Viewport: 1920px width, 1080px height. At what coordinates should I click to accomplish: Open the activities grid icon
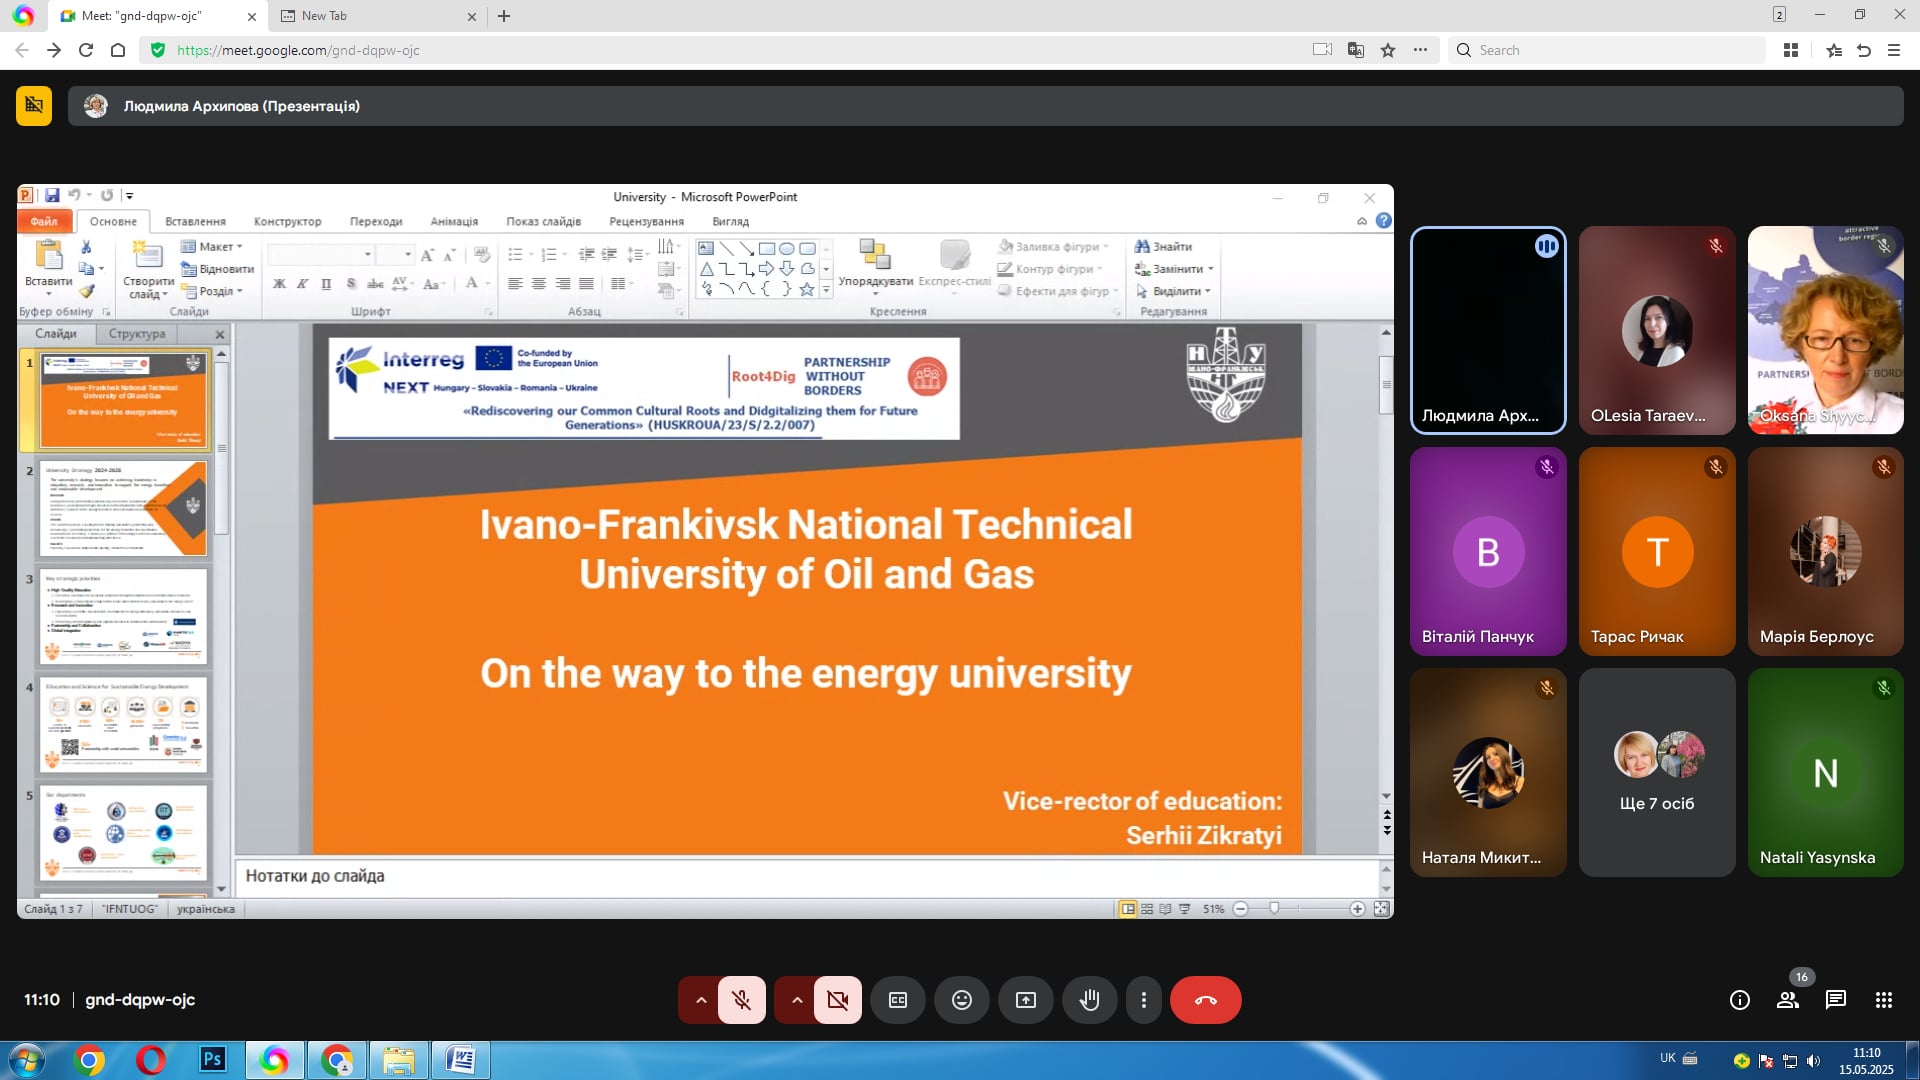tap(1883, 1000)
